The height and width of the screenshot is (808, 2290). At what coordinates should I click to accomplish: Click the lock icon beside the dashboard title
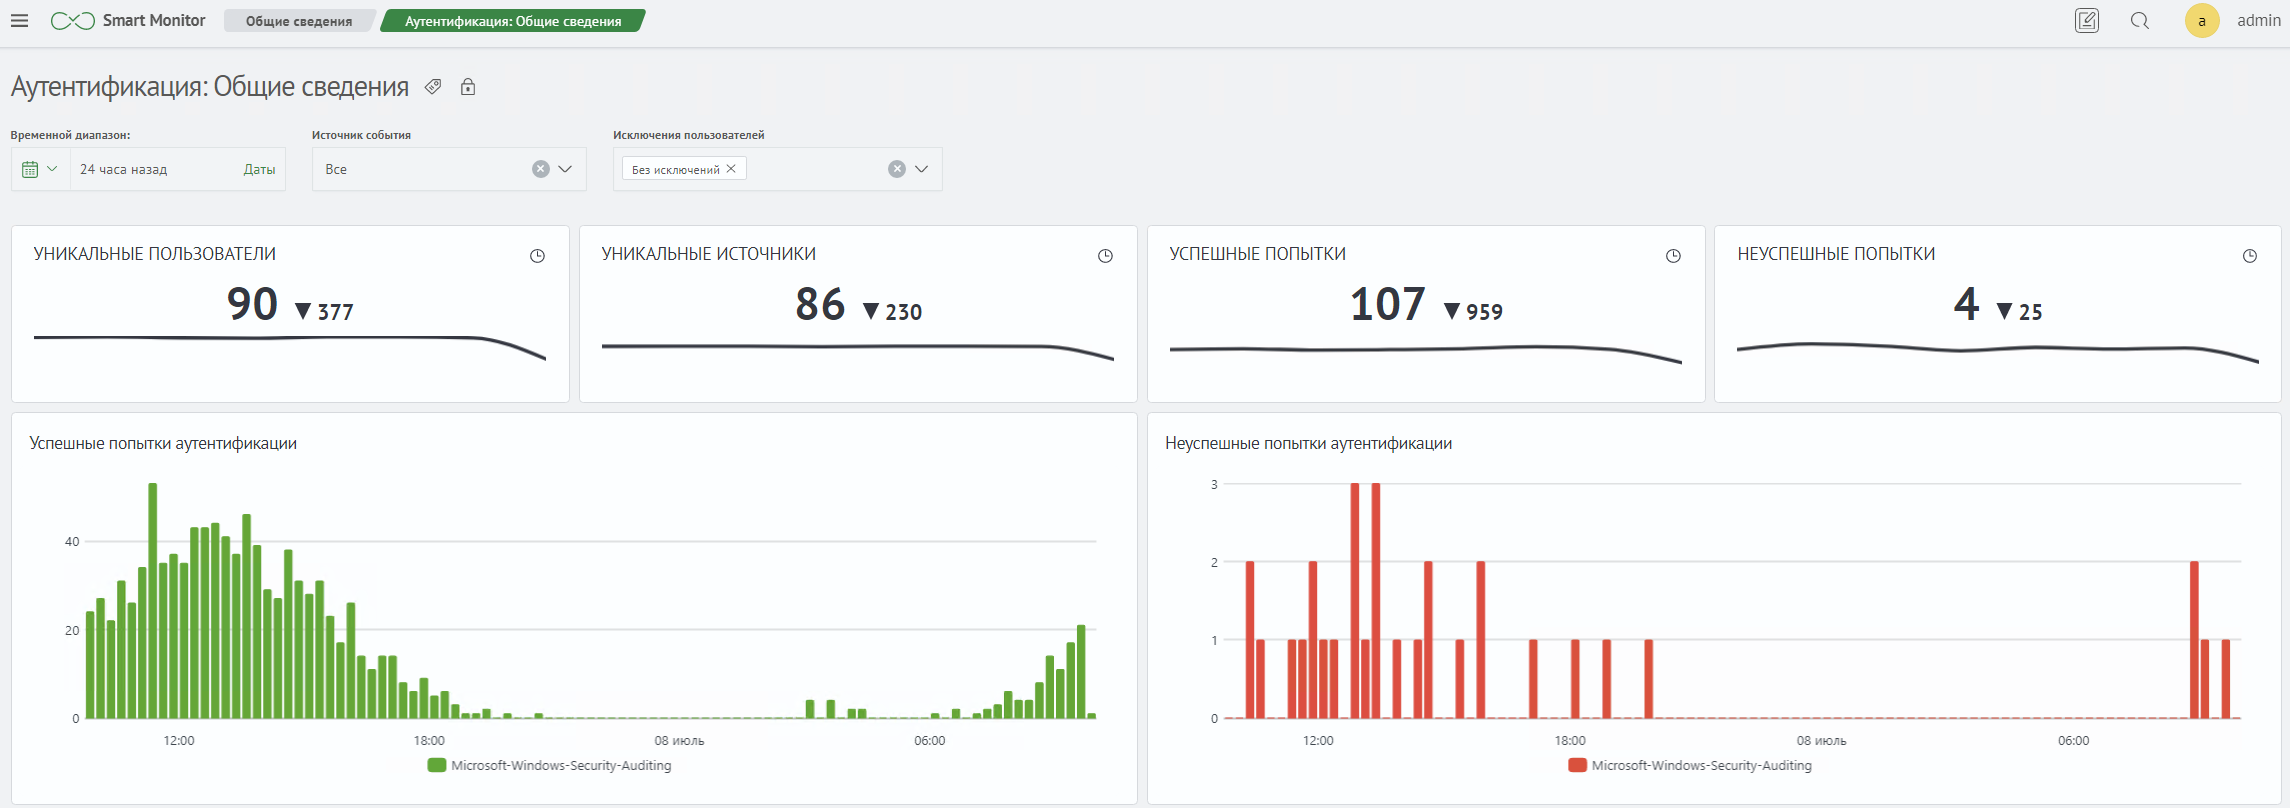coord(468,87)
